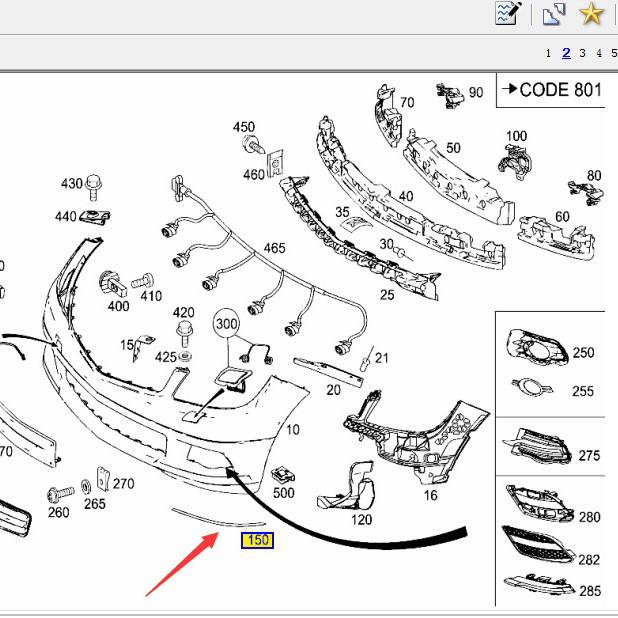This screenshot has width=618, height=618.
Task: Click the circled part number 300
Action: point(227,324)
